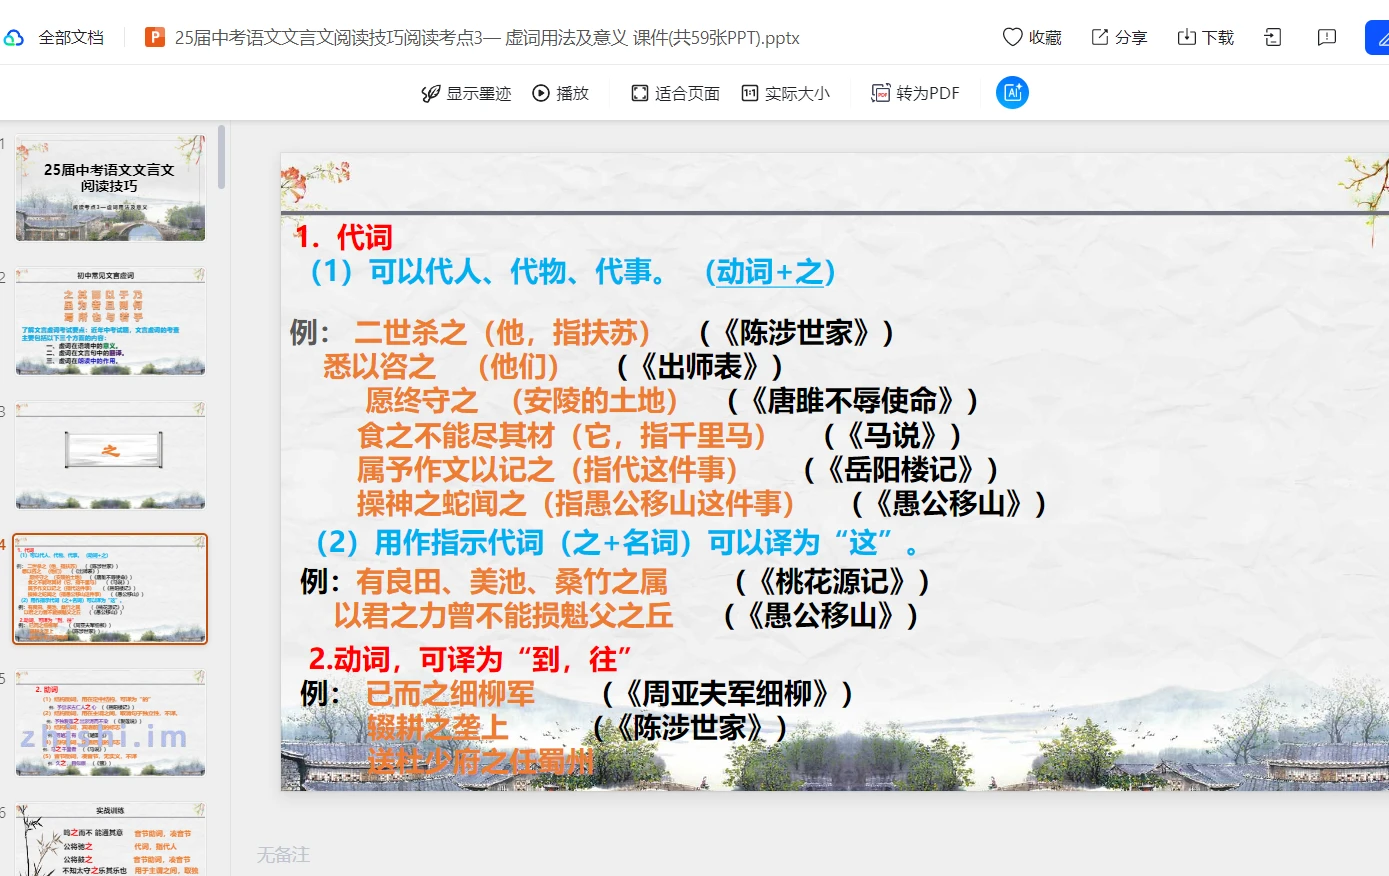Select the highlighted slide 4 thumbnail

[x=110, y=589]
